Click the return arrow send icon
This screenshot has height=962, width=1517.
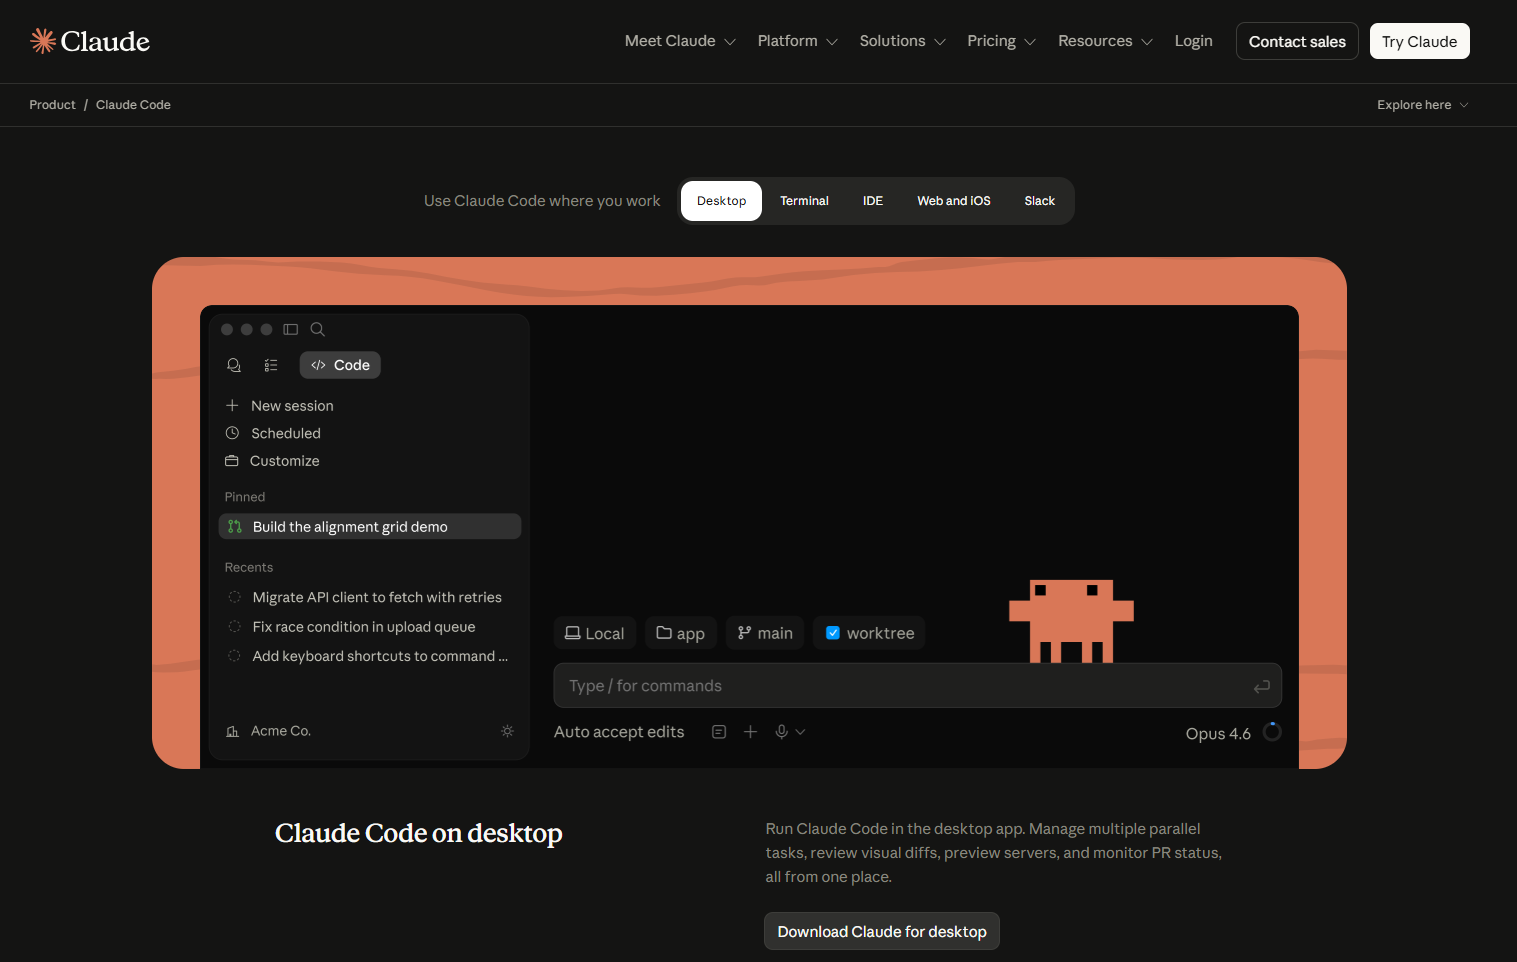[1262, 686]
